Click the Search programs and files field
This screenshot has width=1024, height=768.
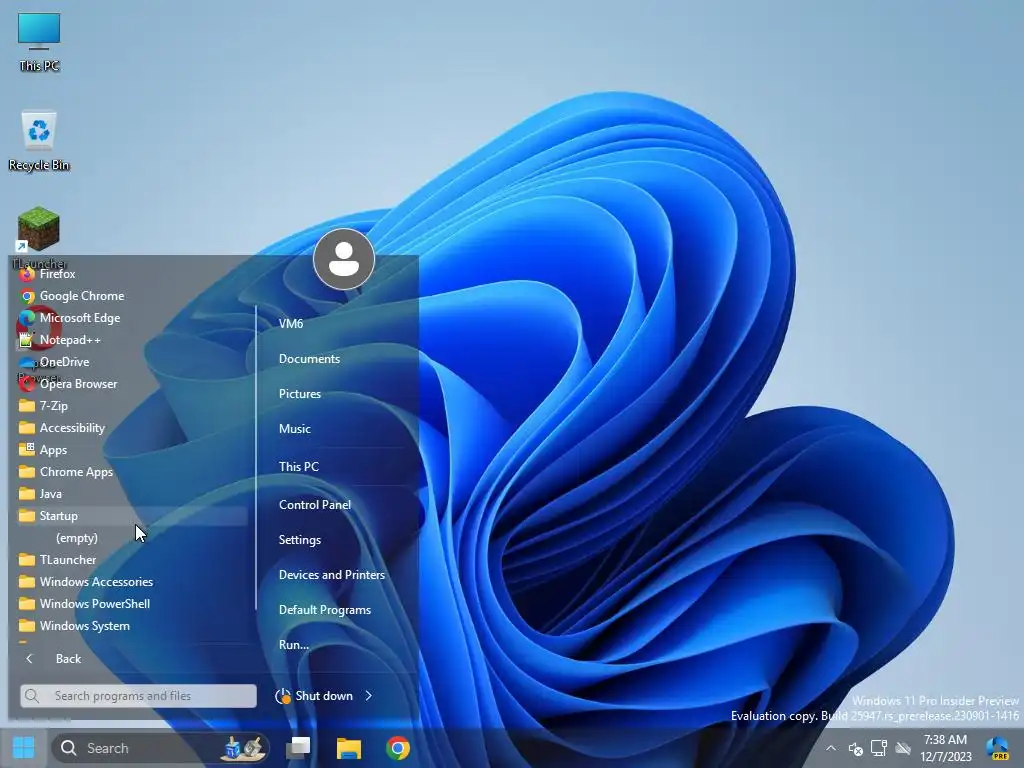coord(138,696)
